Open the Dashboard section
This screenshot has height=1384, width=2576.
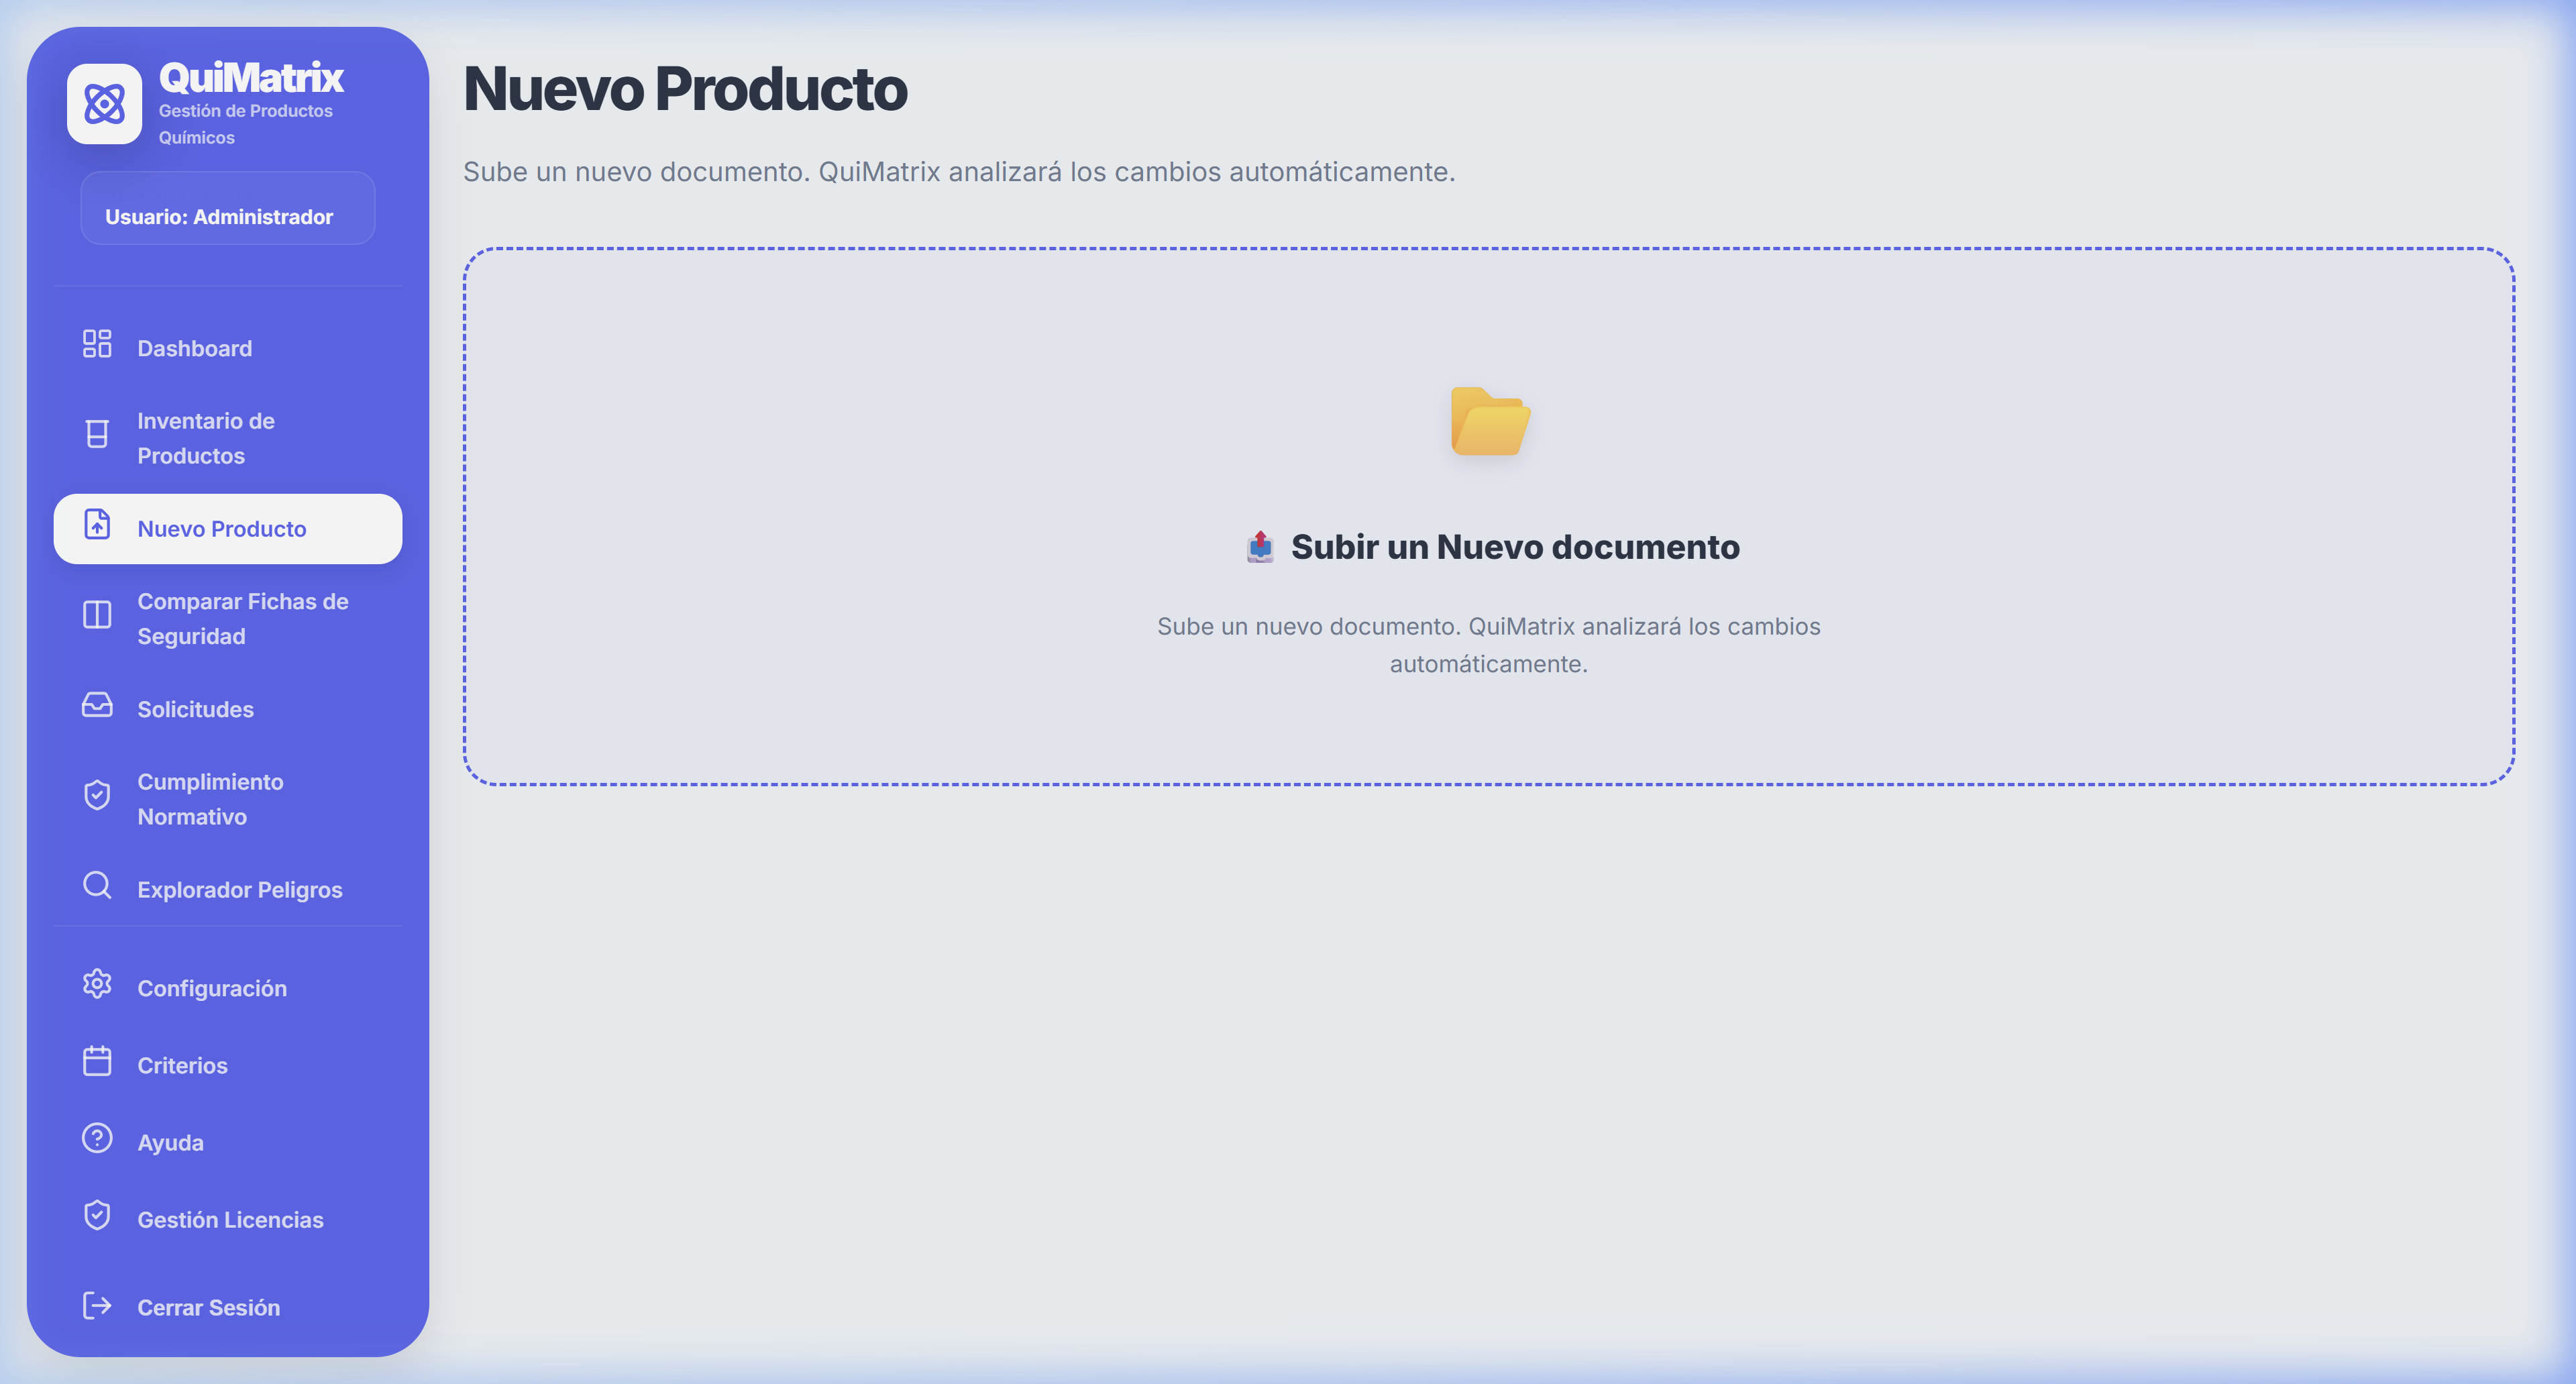point(194,347)
